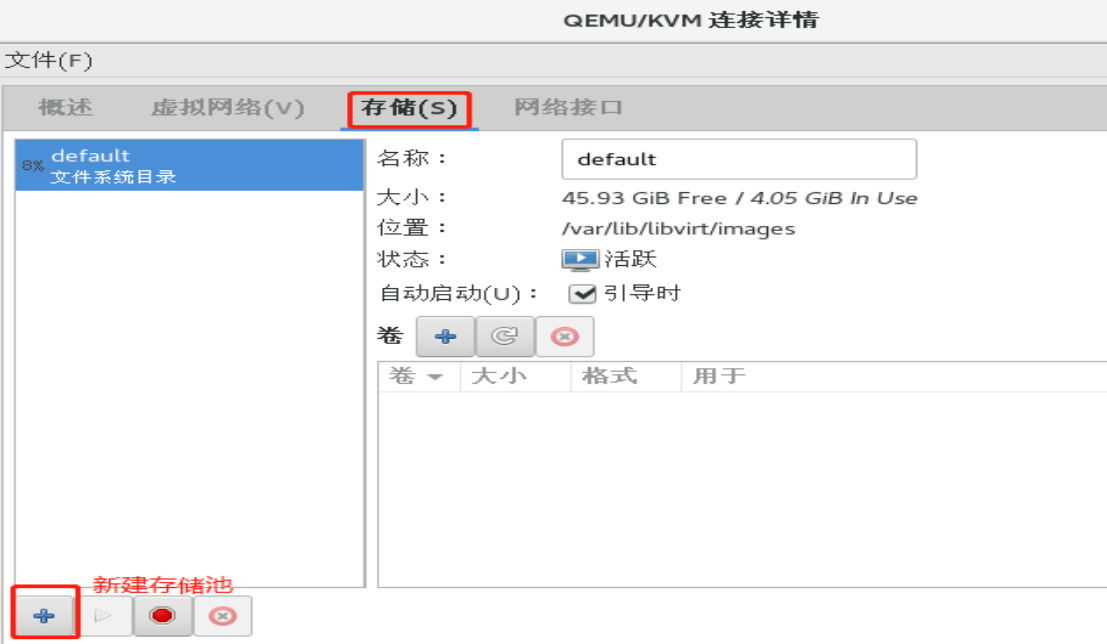Sort by the 格式 column header

click(626, 376)
